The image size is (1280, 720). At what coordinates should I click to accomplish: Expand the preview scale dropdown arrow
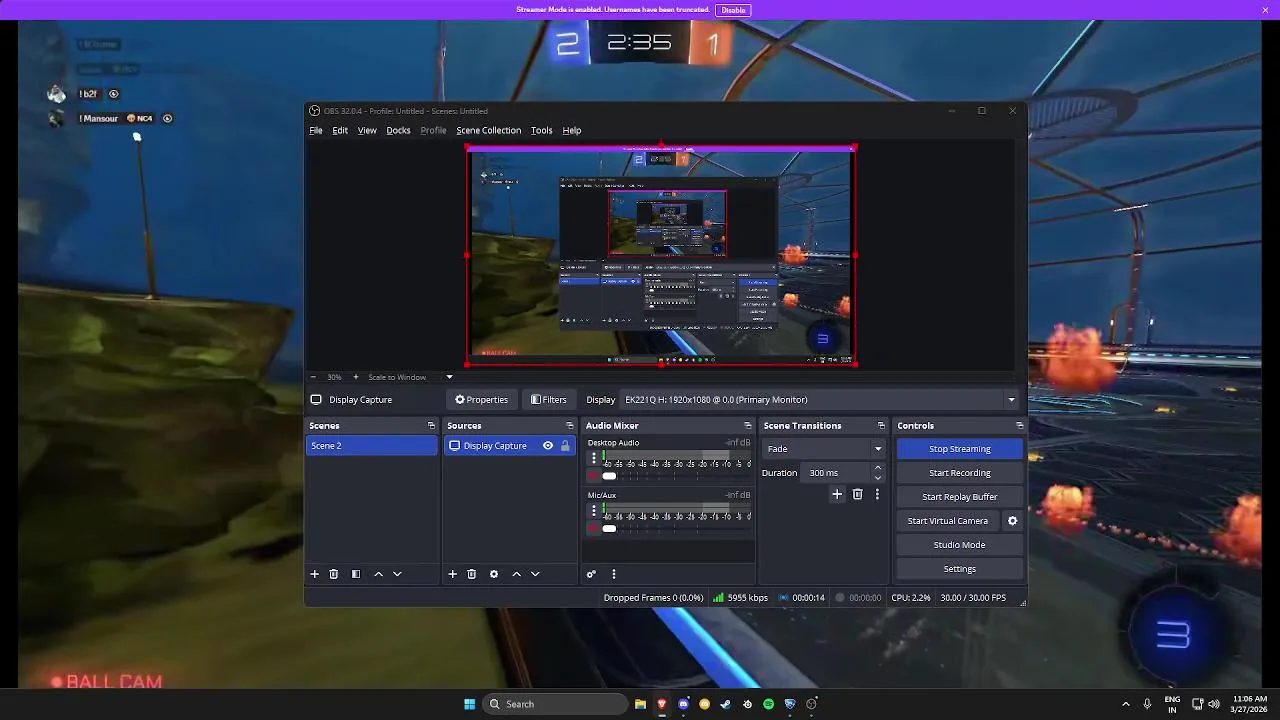(449, 377)
